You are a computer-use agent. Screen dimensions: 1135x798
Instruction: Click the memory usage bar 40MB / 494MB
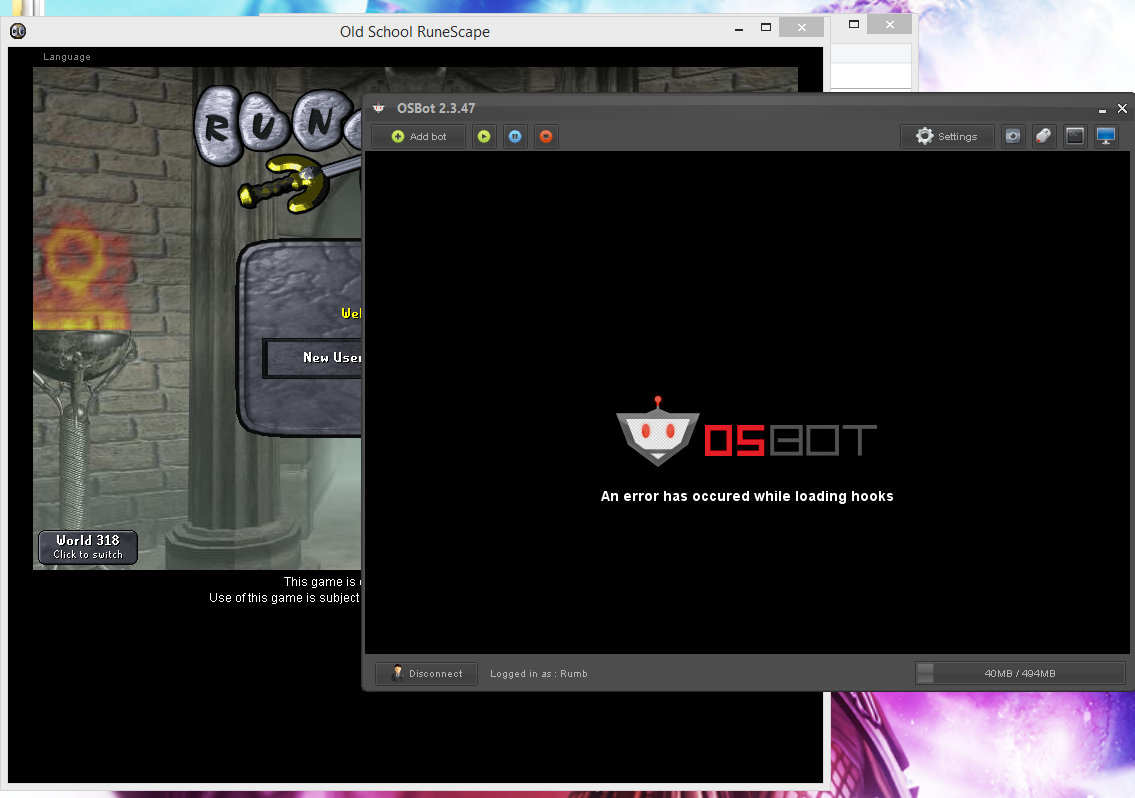[x=1020, y=673]
